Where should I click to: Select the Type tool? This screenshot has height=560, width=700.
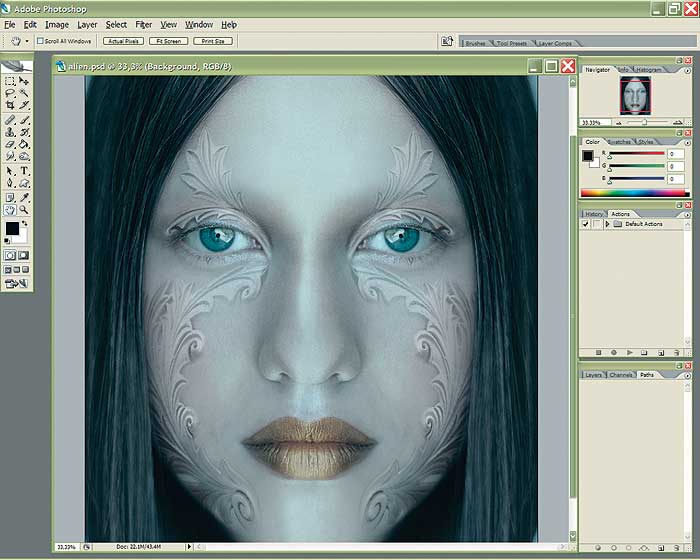click(x=24, y=171)
